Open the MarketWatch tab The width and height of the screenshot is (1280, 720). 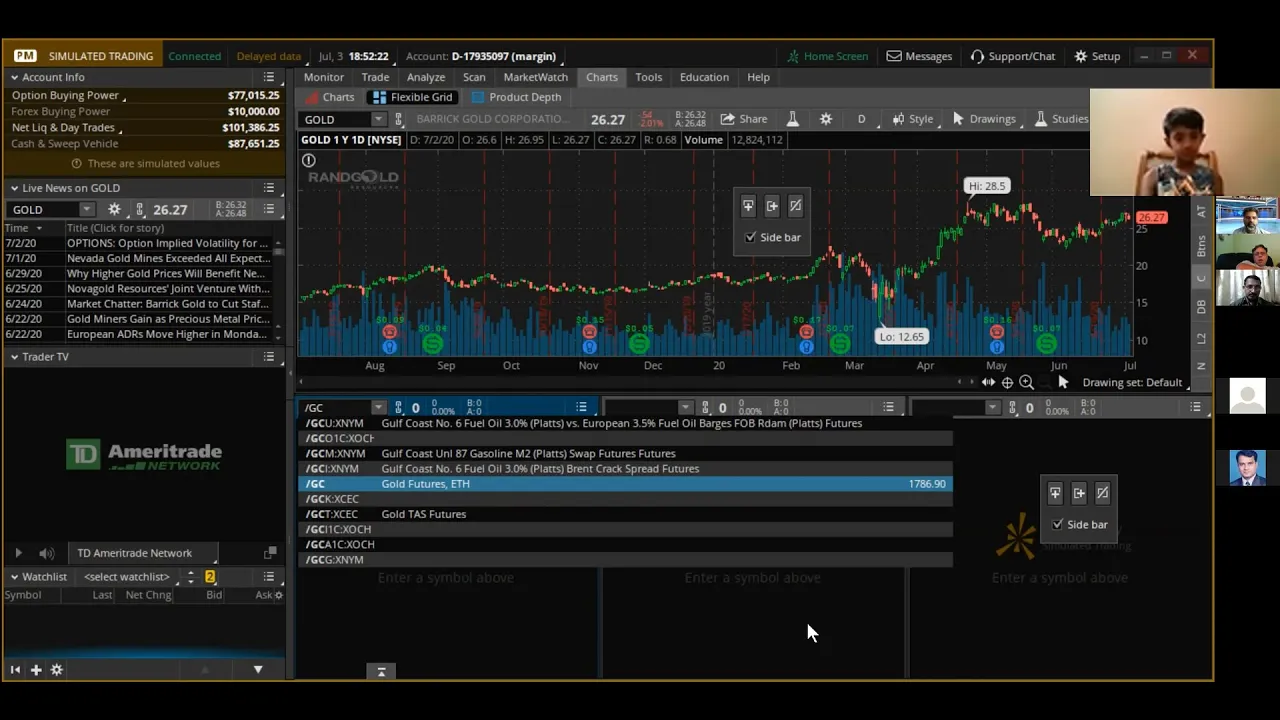(x=535, y=77)
